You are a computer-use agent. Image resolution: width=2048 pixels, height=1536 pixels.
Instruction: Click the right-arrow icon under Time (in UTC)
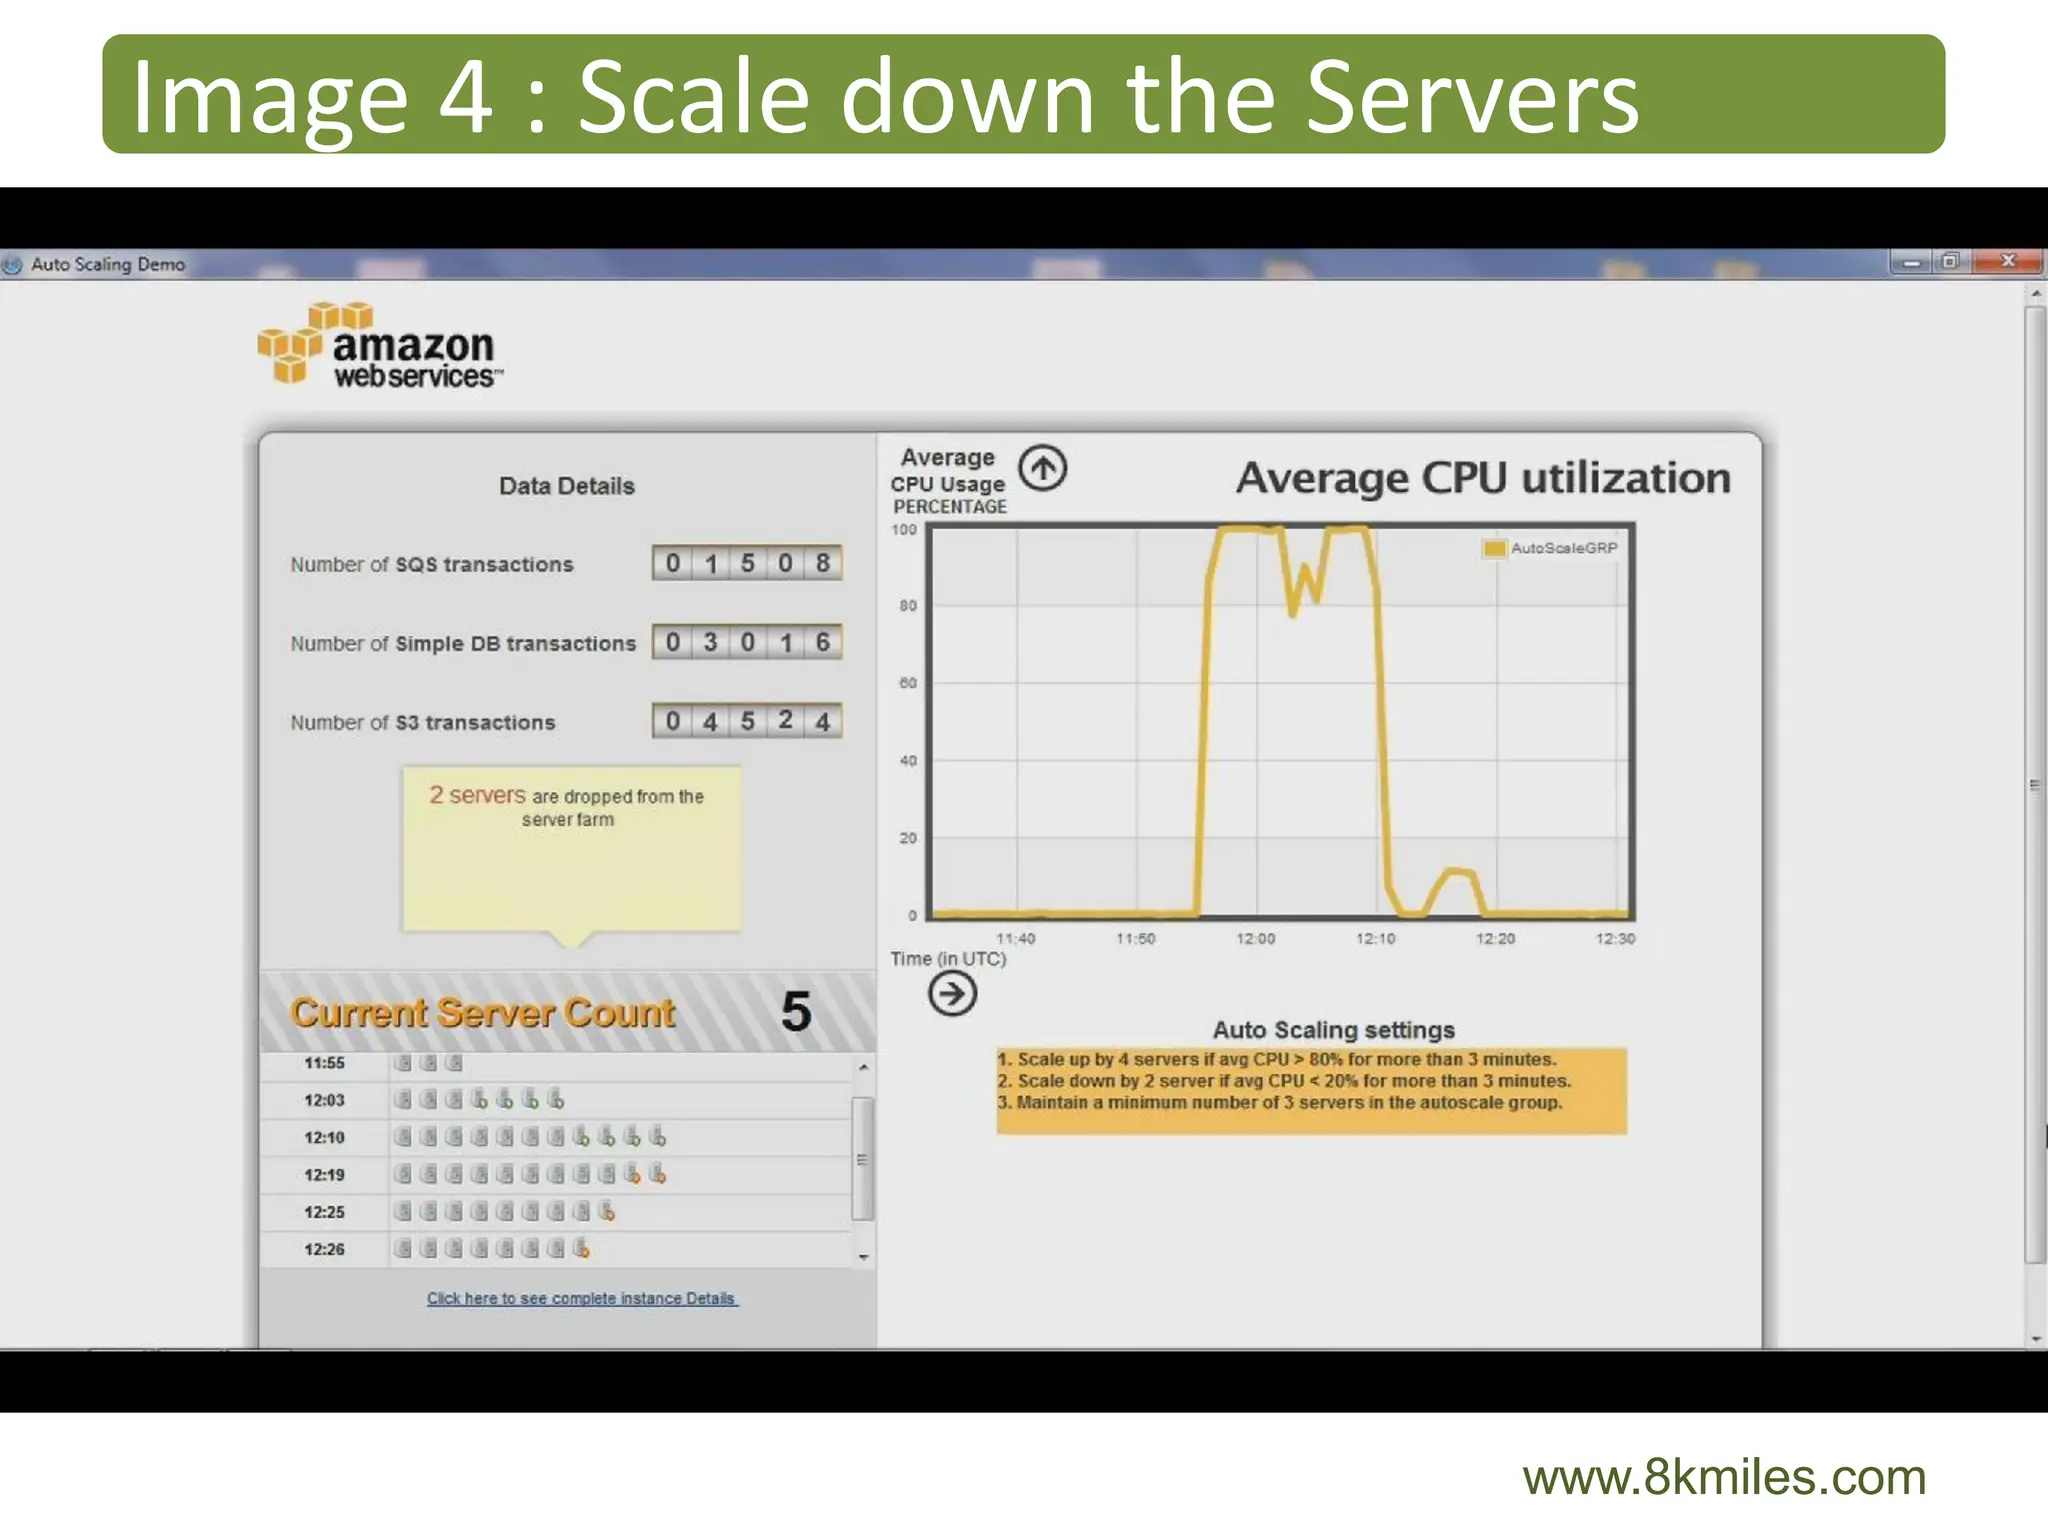(x=952, y=994)
